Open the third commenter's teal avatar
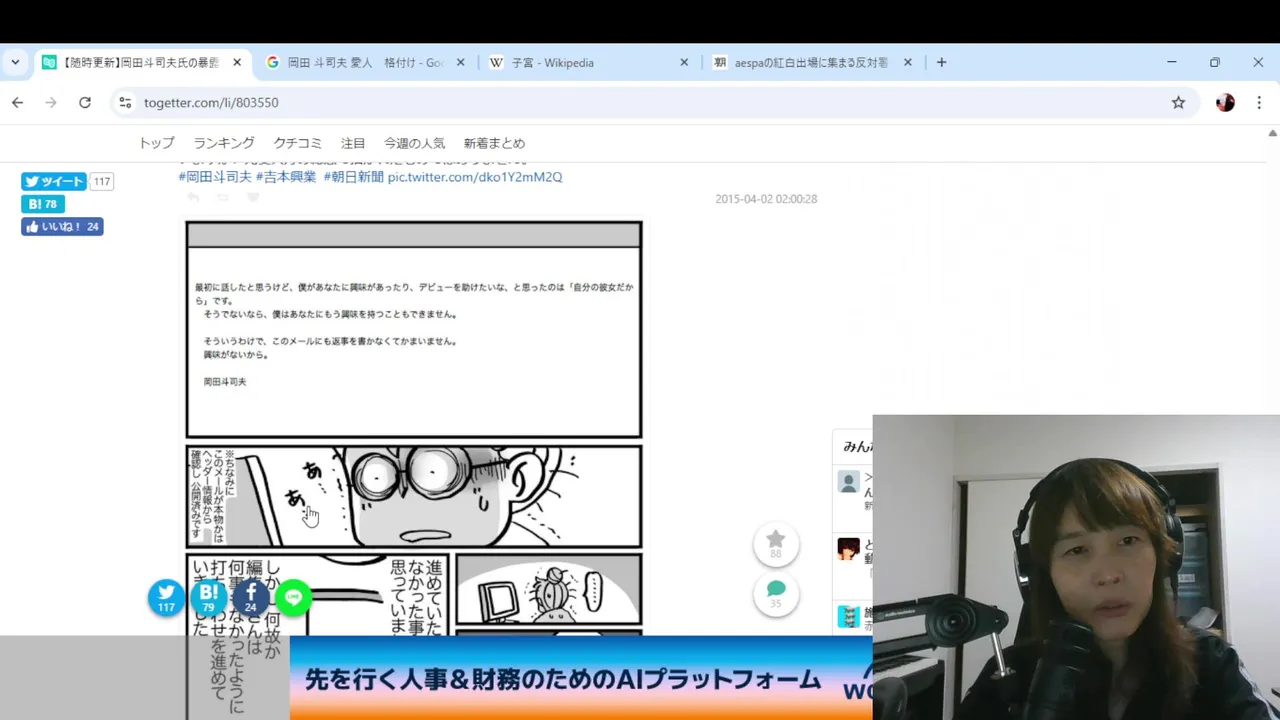This screenshot has width=1280, height=720. (848, 616)
